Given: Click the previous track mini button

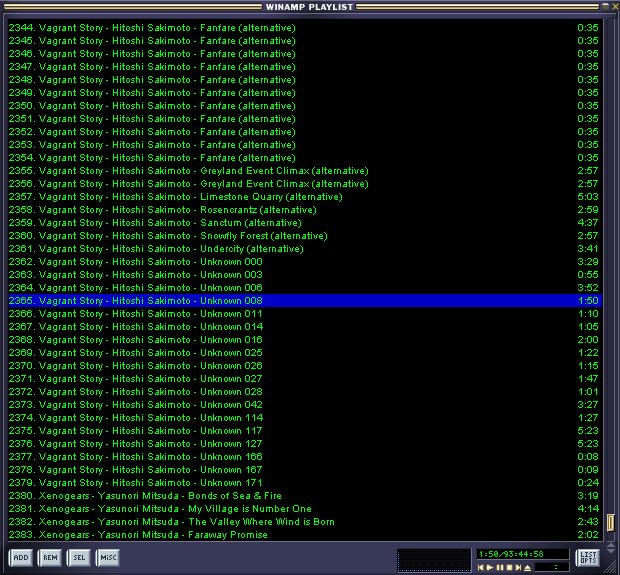Looking at the screenshot, I should point(481,567).
